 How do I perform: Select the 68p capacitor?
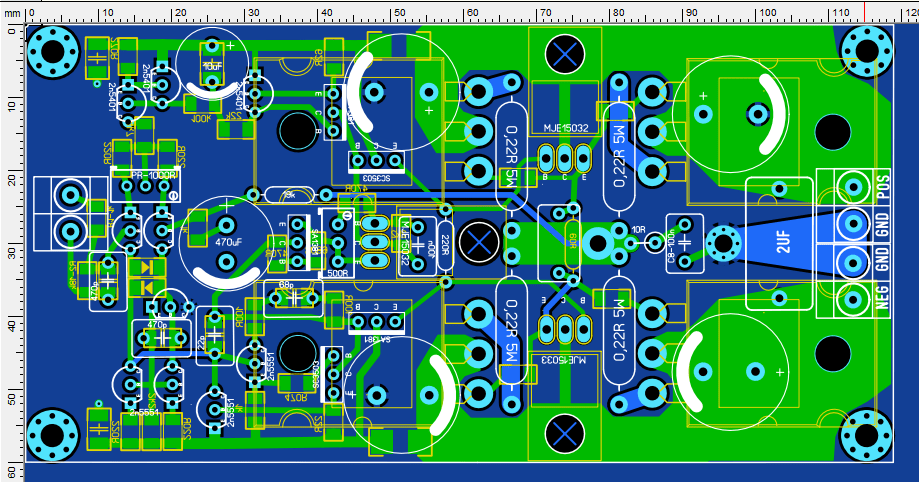point(293,296)
